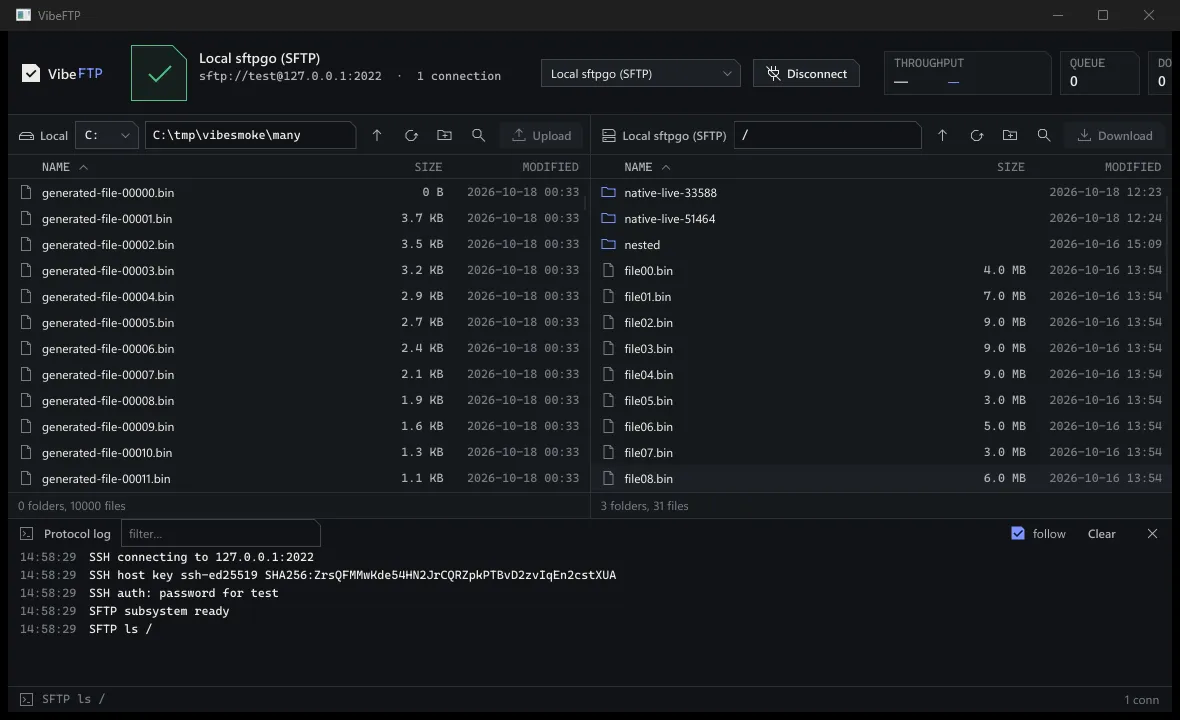Select file01.bin in remote pane
Image resolution: width=1180 pixels, height=720 pixels.
(x=881, y=296)
